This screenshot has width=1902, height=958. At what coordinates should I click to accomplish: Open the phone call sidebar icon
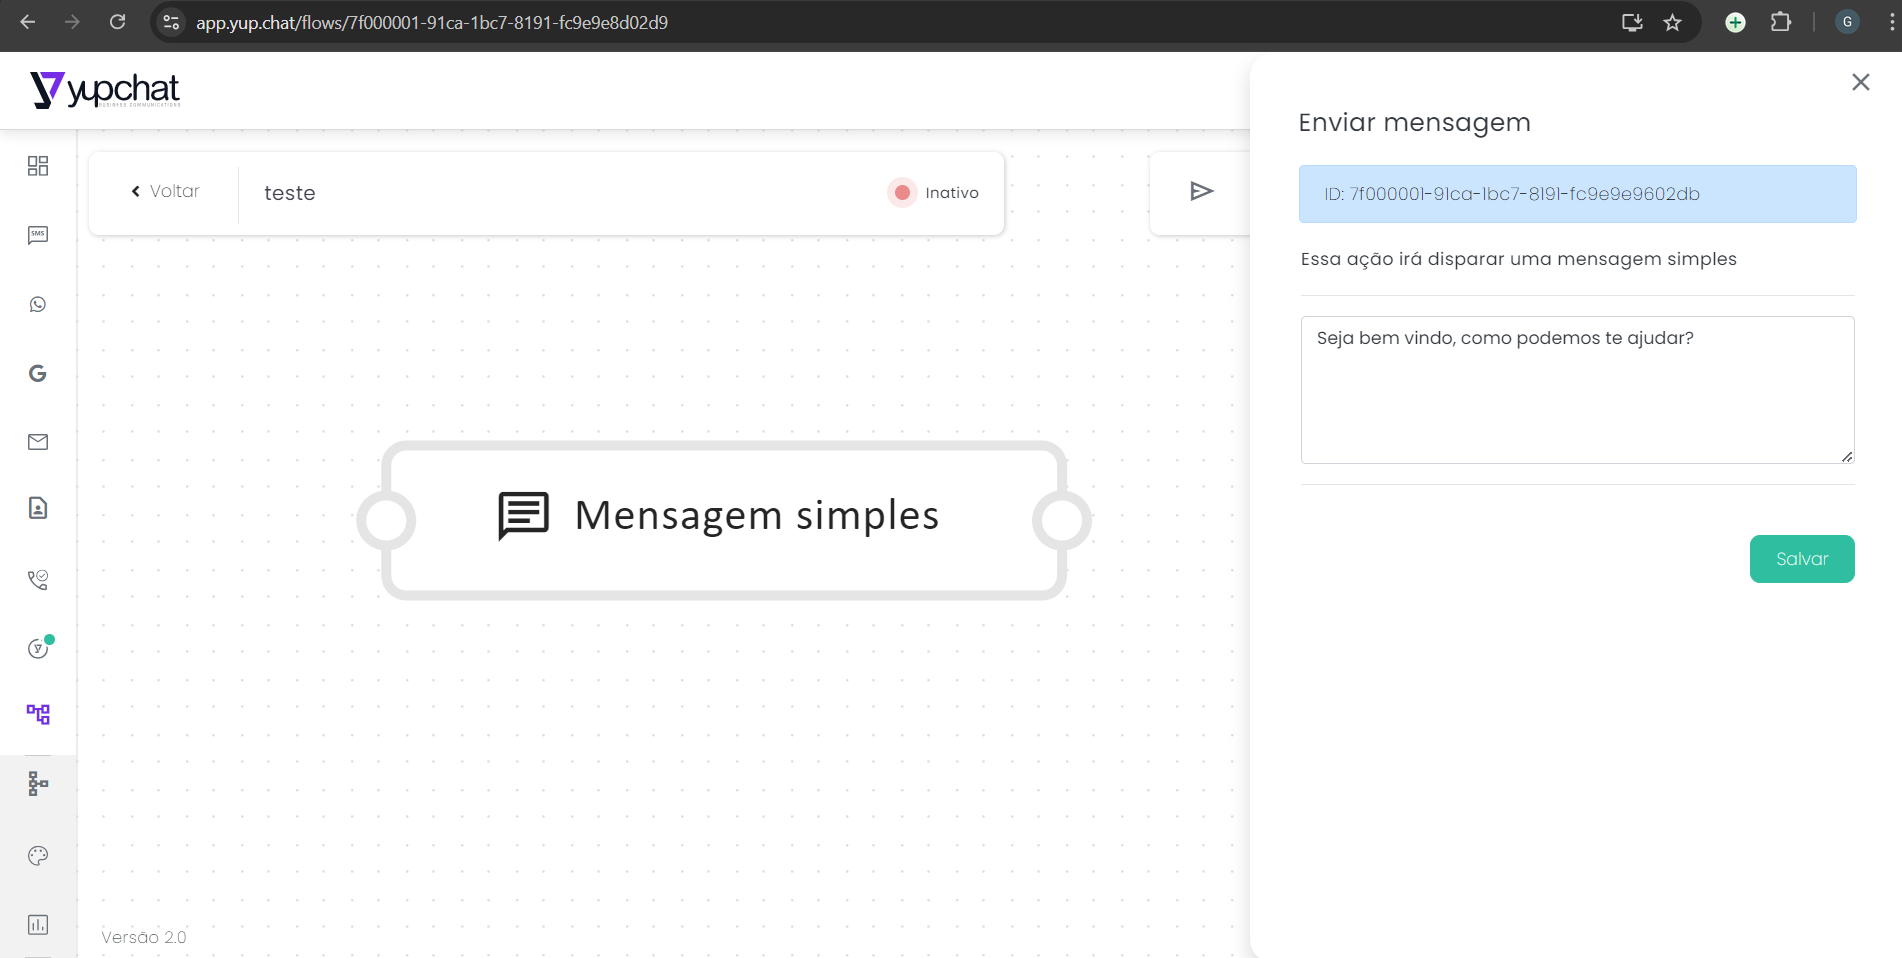click(x=38, y=580)
